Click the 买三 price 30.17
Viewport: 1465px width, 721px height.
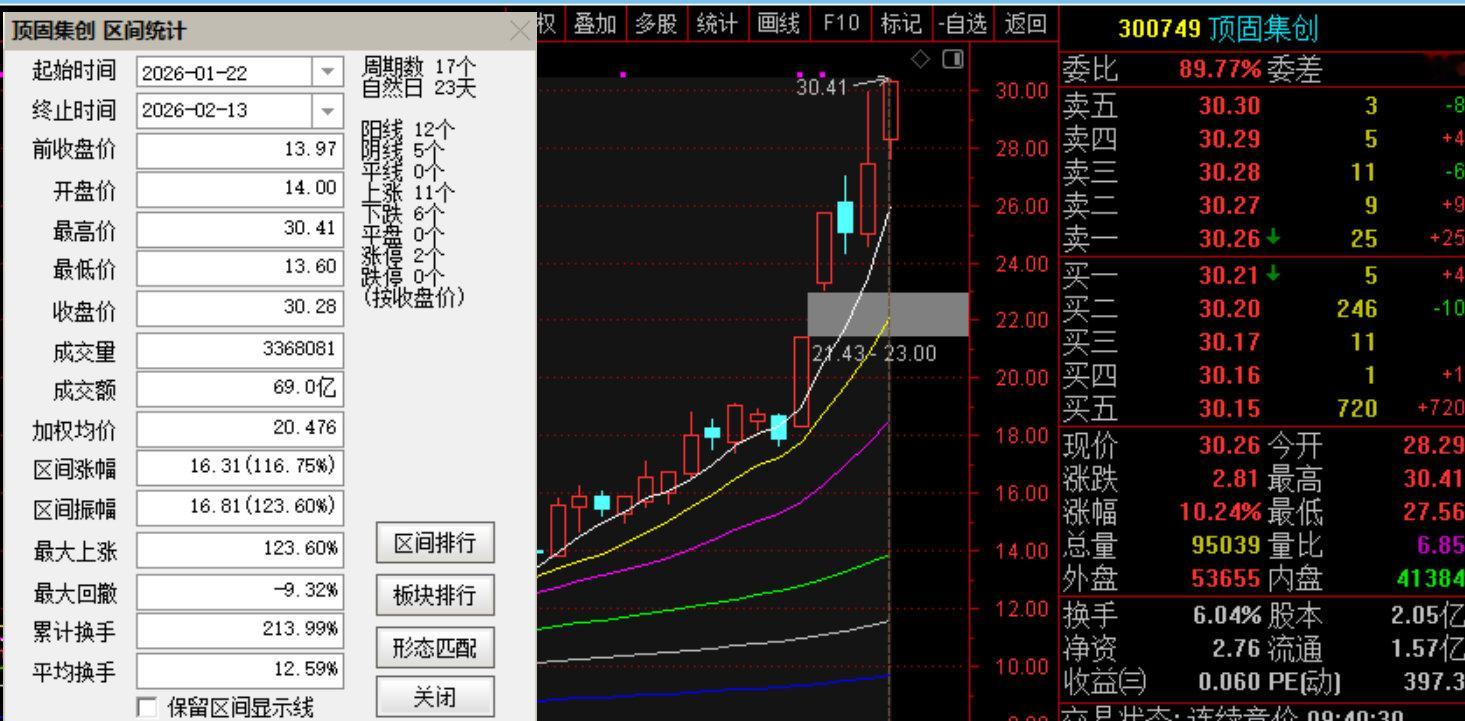click(1230, 342)
